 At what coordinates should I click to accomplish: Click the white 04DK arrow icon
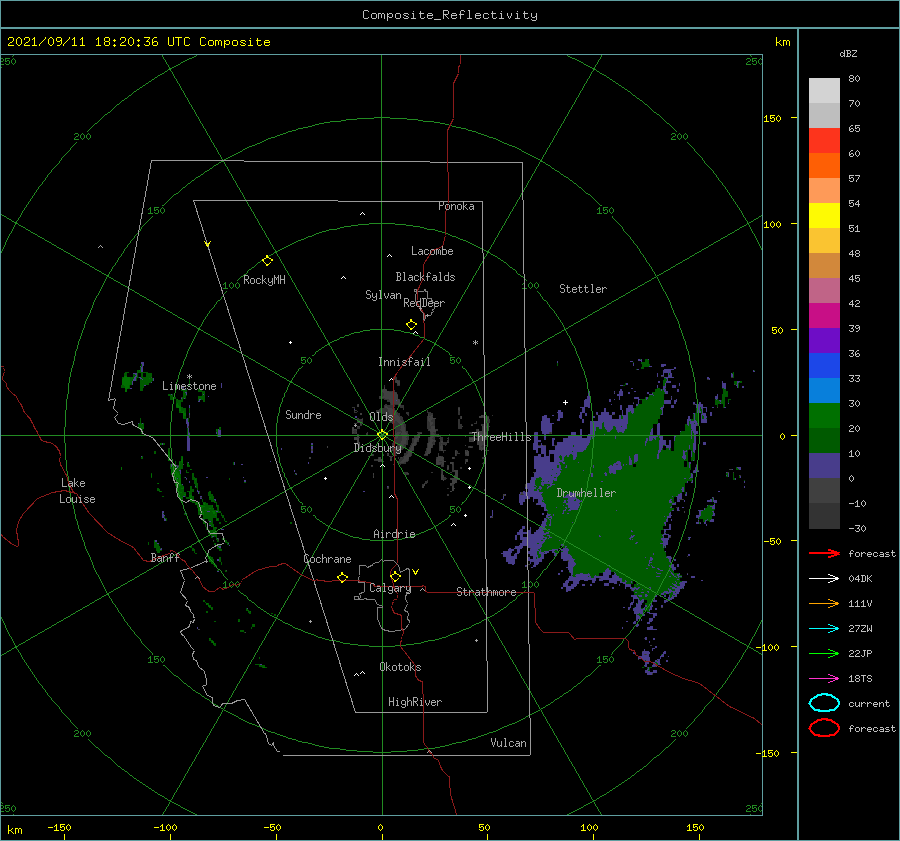pos(824,579)
